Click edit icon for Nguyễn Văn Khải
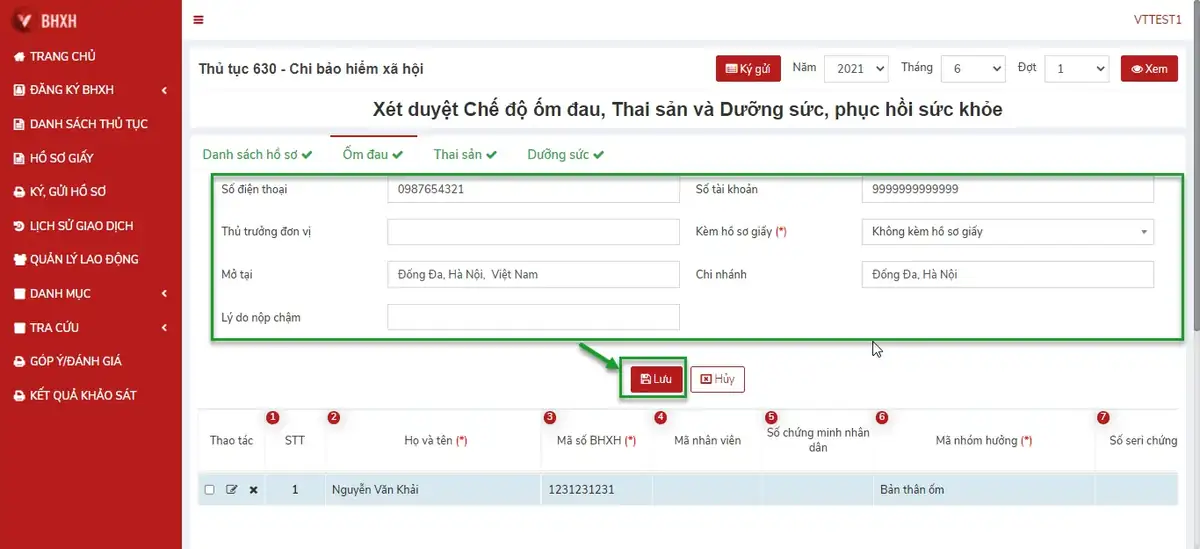Viewport: 1200px width, 549px height. click(x=232, y=490)
